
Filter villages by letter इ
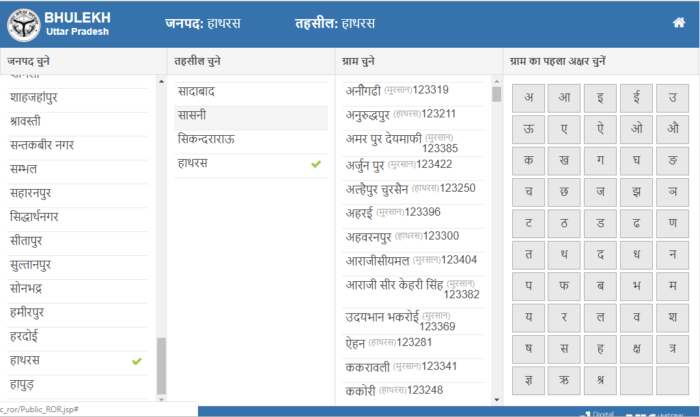point(600,98)
